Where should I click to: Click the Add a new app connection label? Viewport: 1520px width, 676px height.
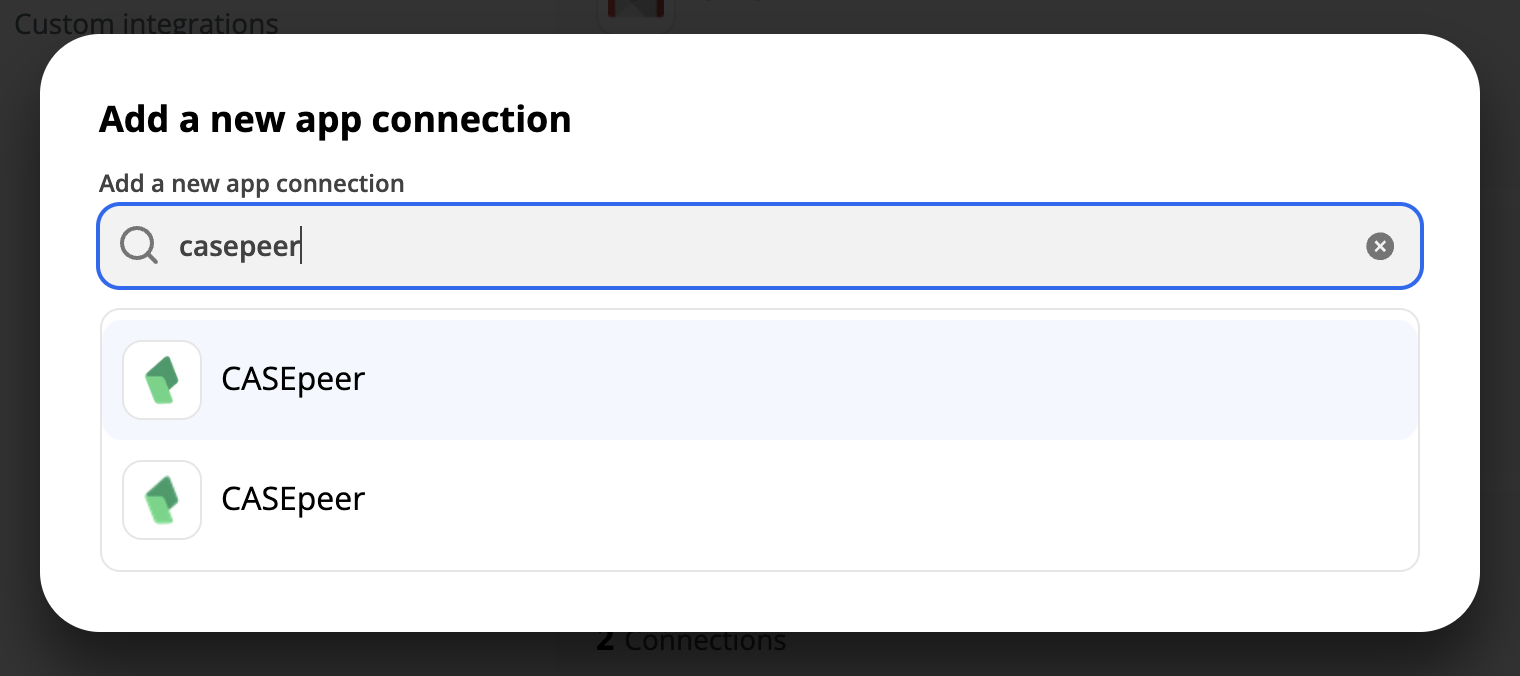pyautogui.click(x=251, y=183)
